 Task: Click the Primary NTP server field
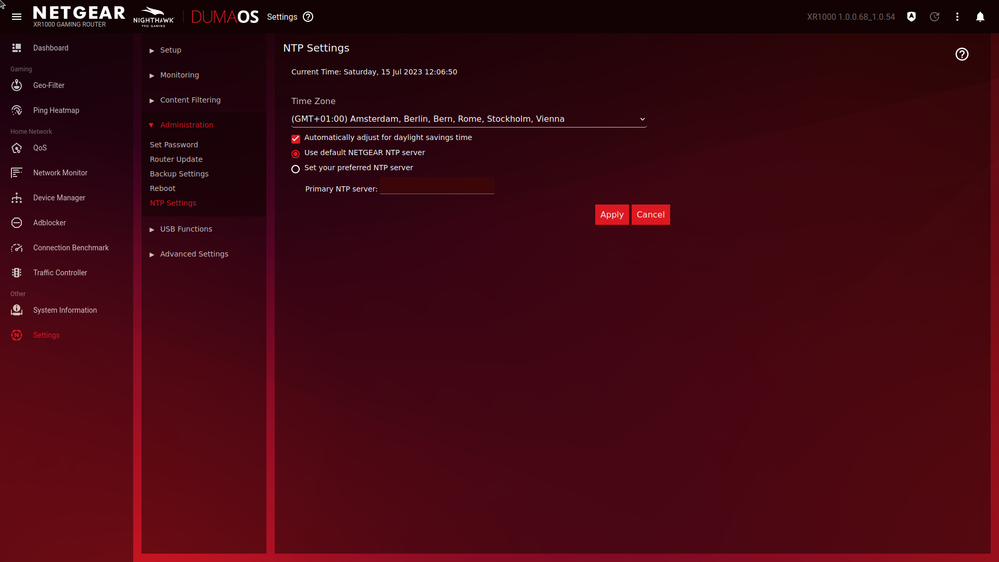point(437,188)
